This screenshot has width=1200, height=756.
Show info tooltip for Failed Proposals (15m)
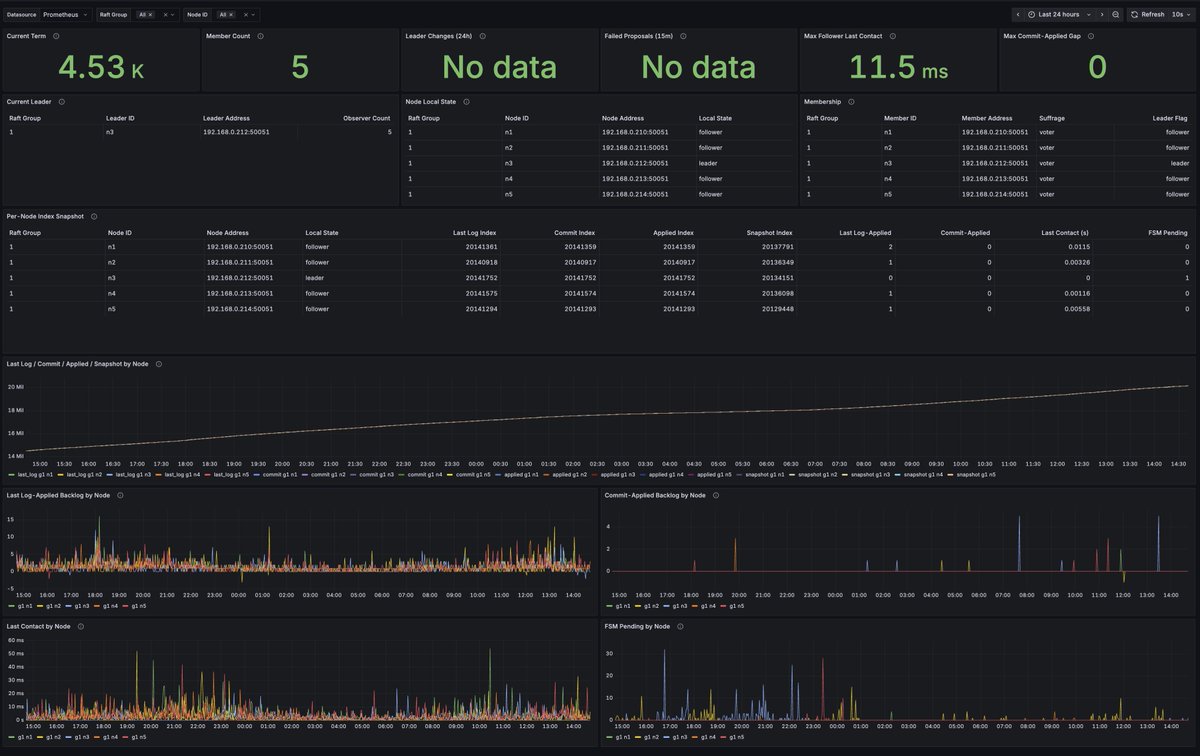(x=683, y=36)
